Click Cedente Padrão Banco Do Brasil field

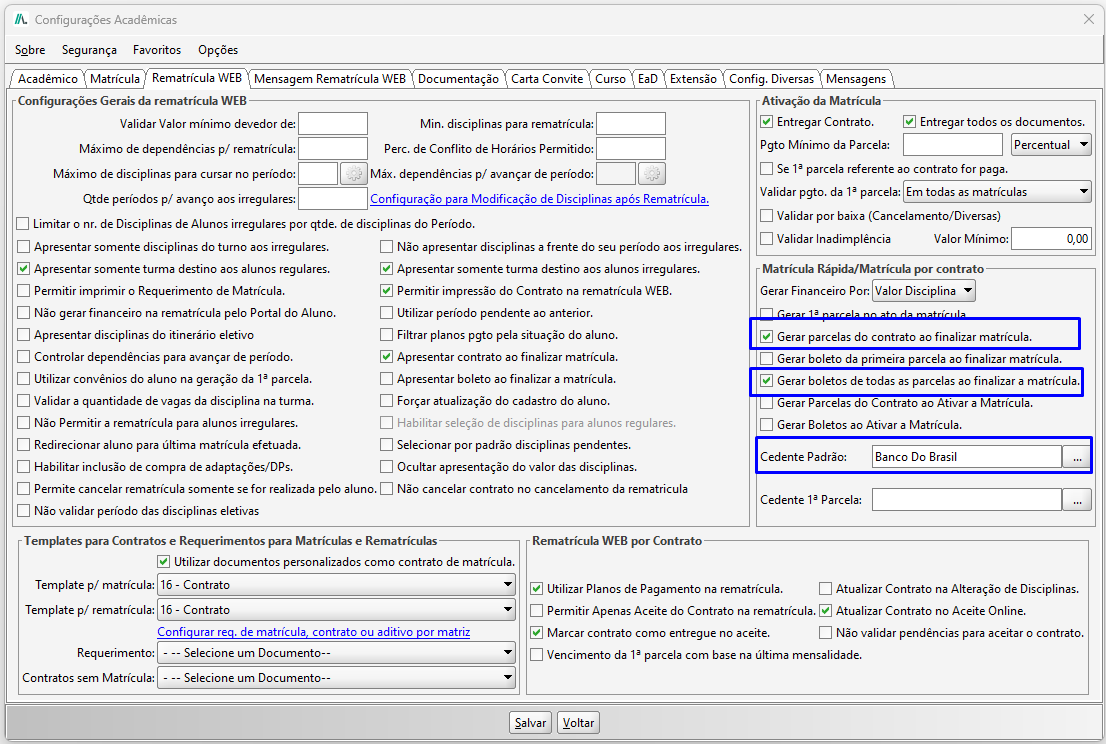coord(967,457)
